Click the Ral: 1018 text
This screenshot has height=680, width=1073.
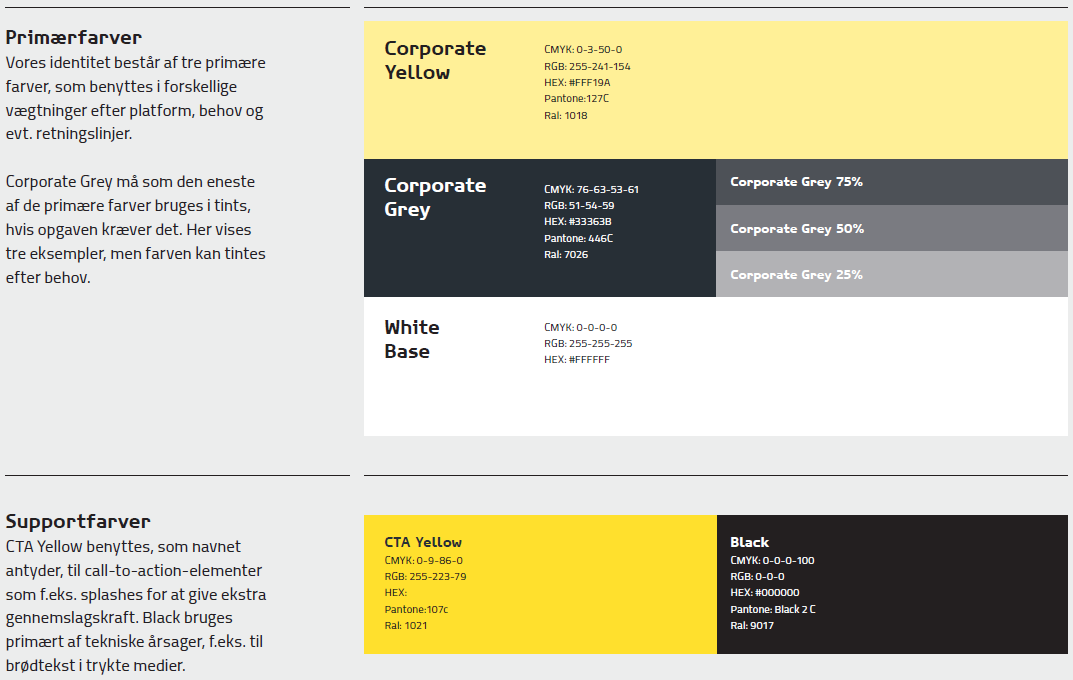(x=565, y=116)
